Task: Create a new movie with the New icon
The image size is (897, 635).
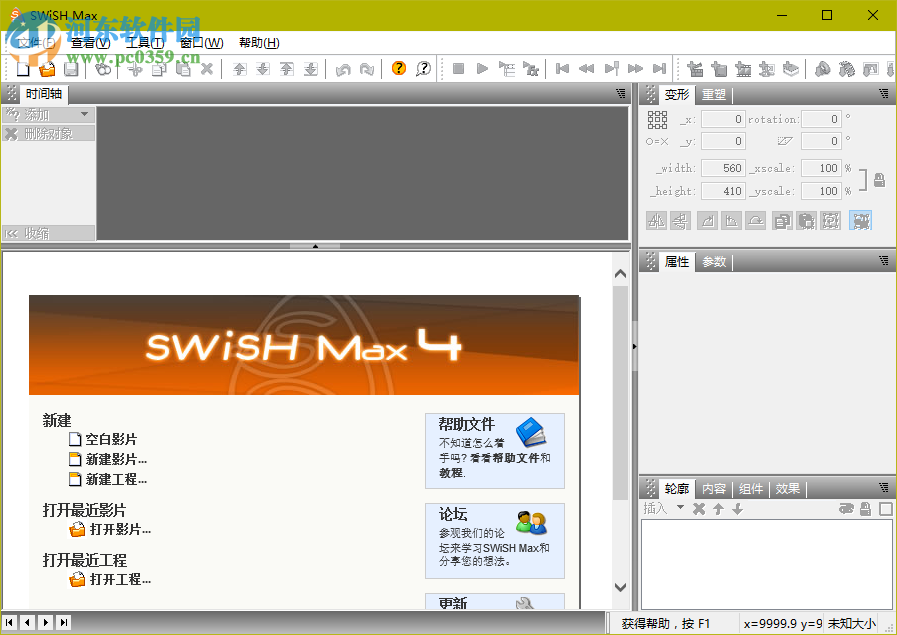Action: pyautogui.click(x=23, y=68)
